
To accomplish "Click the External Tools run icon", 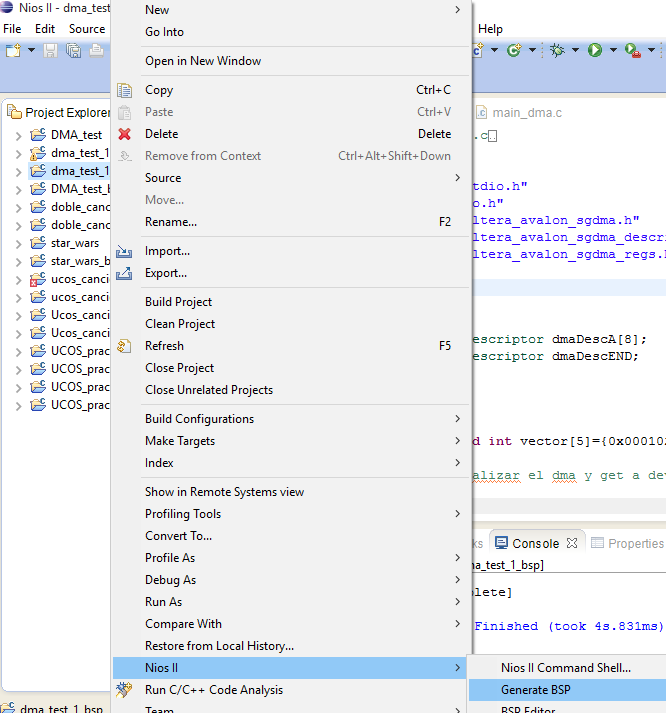I will pyautogui.click(x=632, y=50).
